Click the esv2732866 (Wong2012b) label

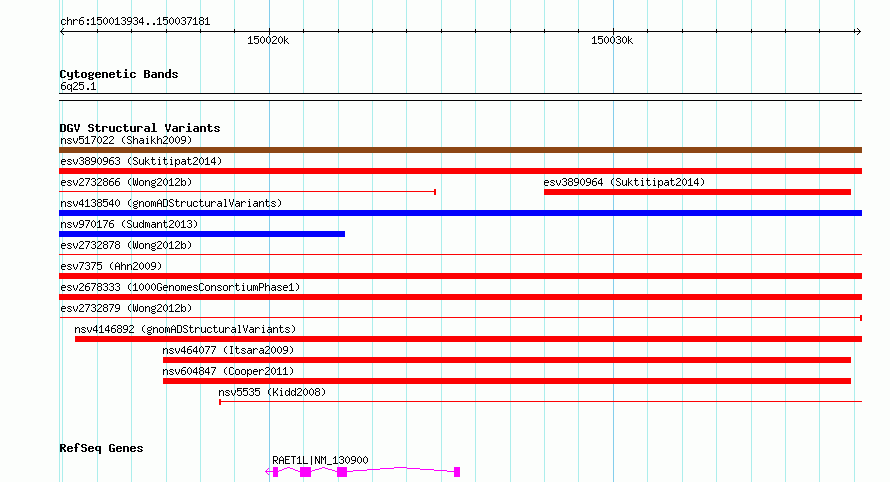(x=126, y=182)
